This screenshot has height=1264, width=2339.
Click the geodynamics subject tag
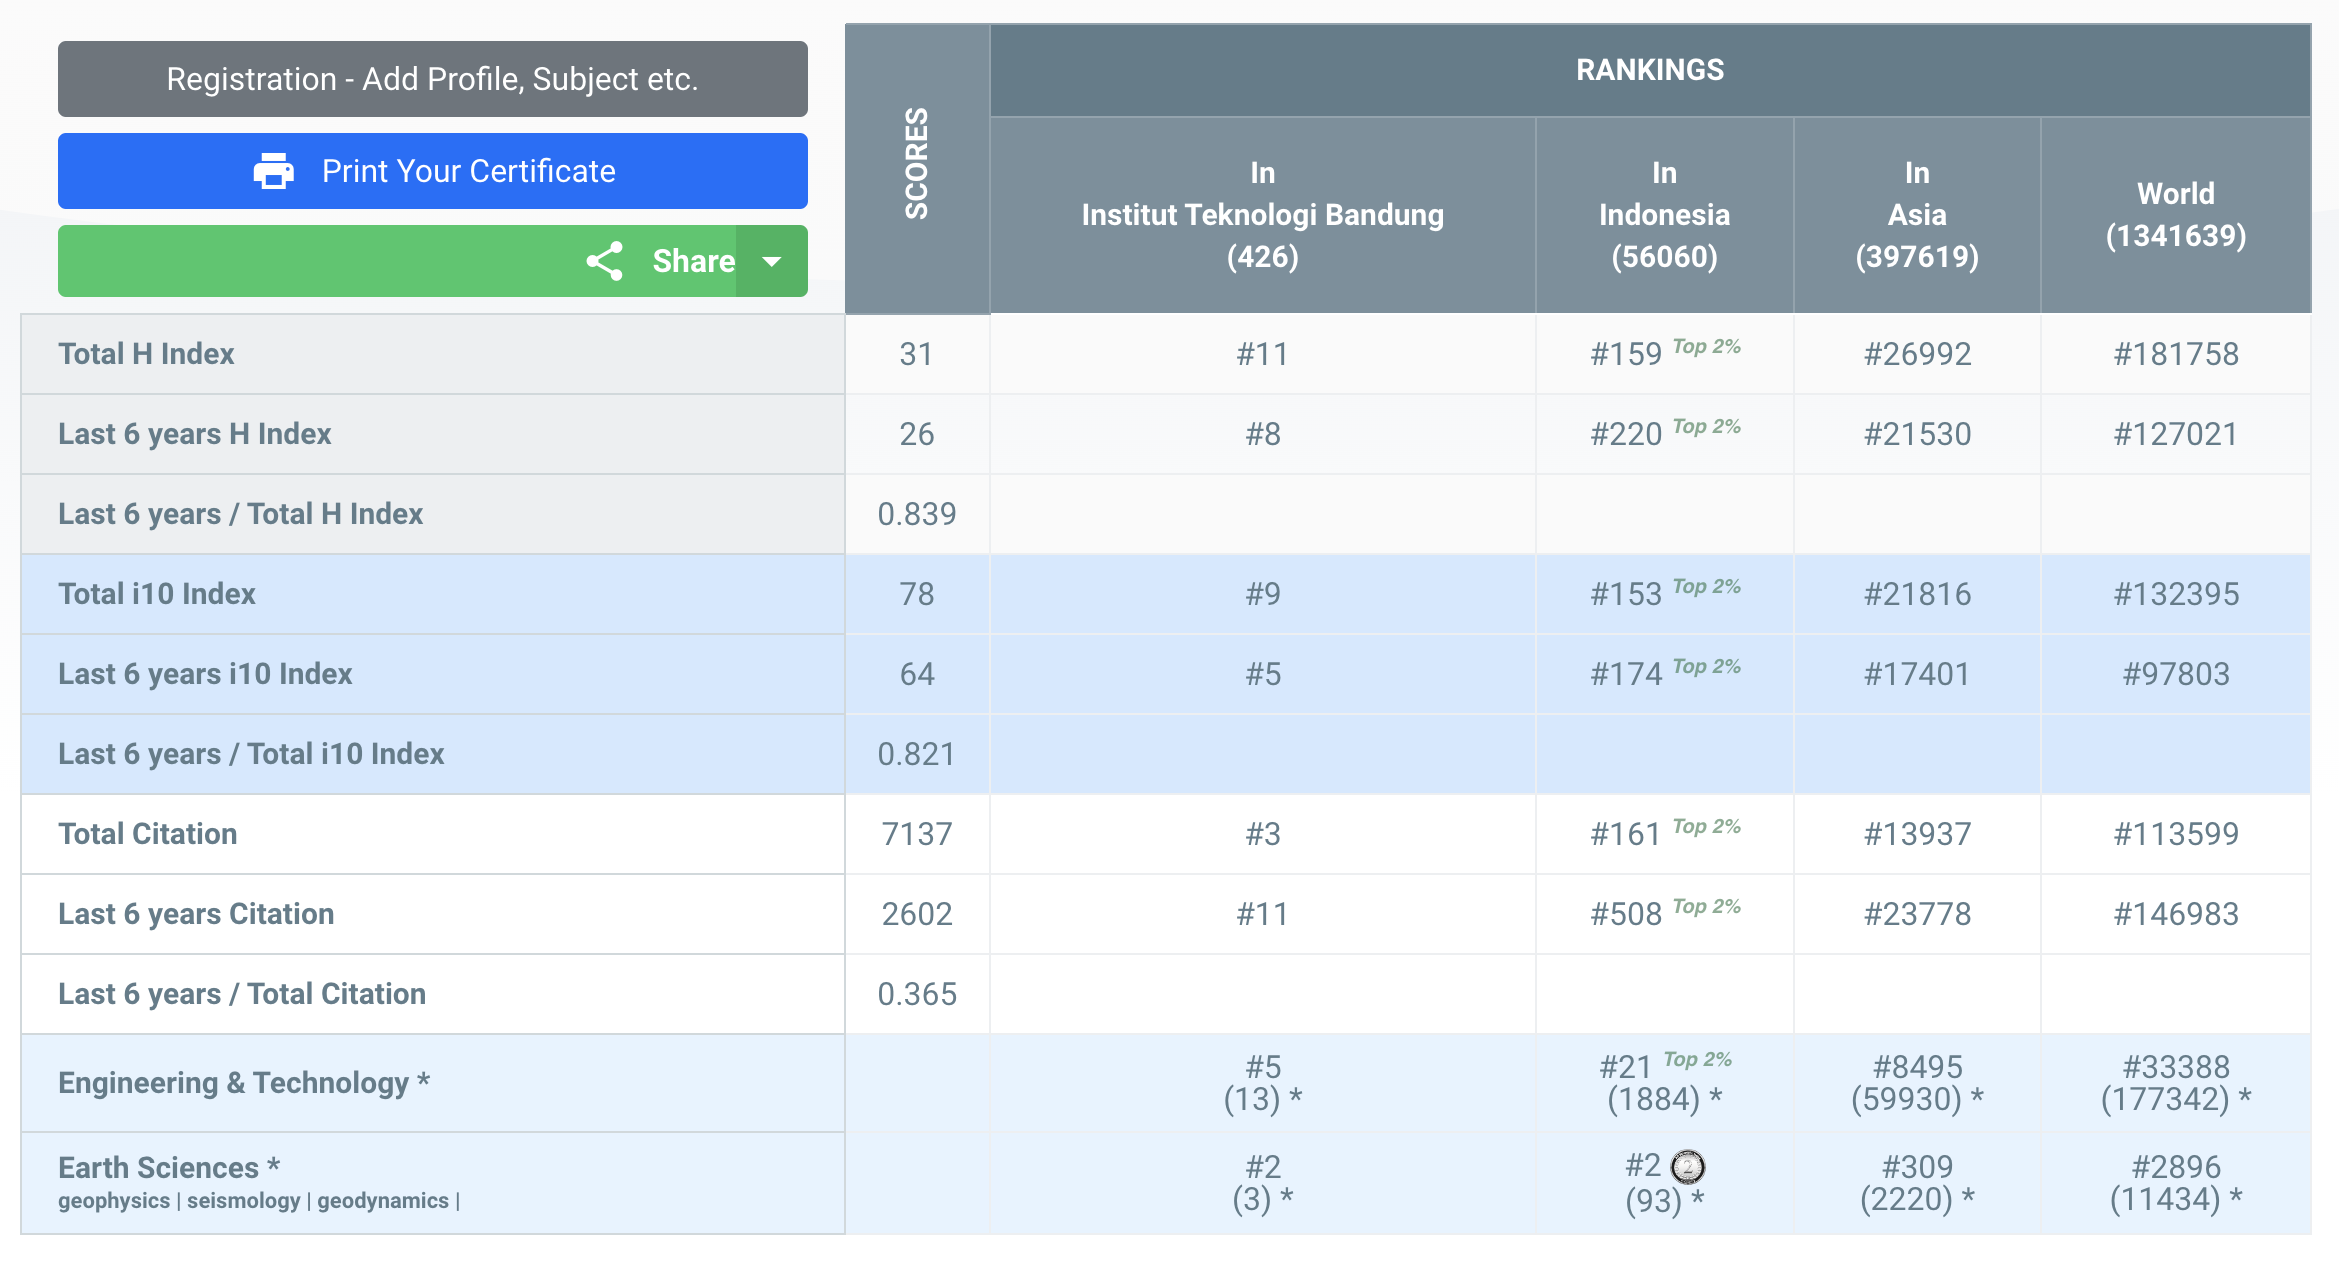coord(383,1200)
